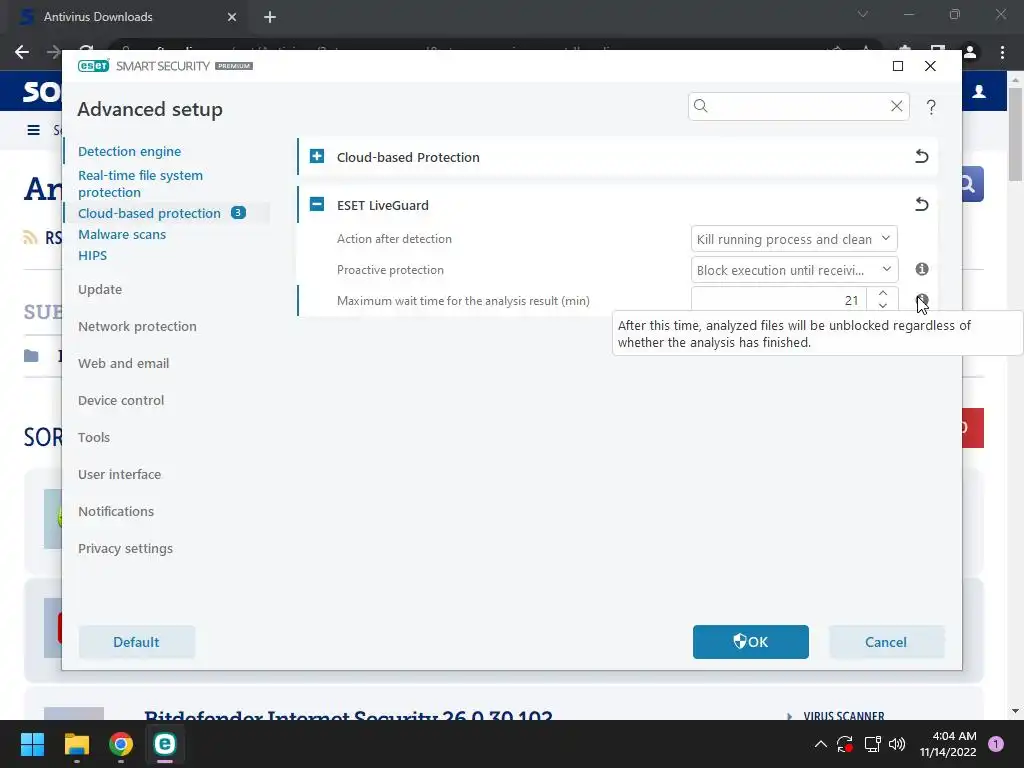Maximize the ESET Advanced setup window
The height and width of the screenshot is (768, 1024).
coord(898,66)
